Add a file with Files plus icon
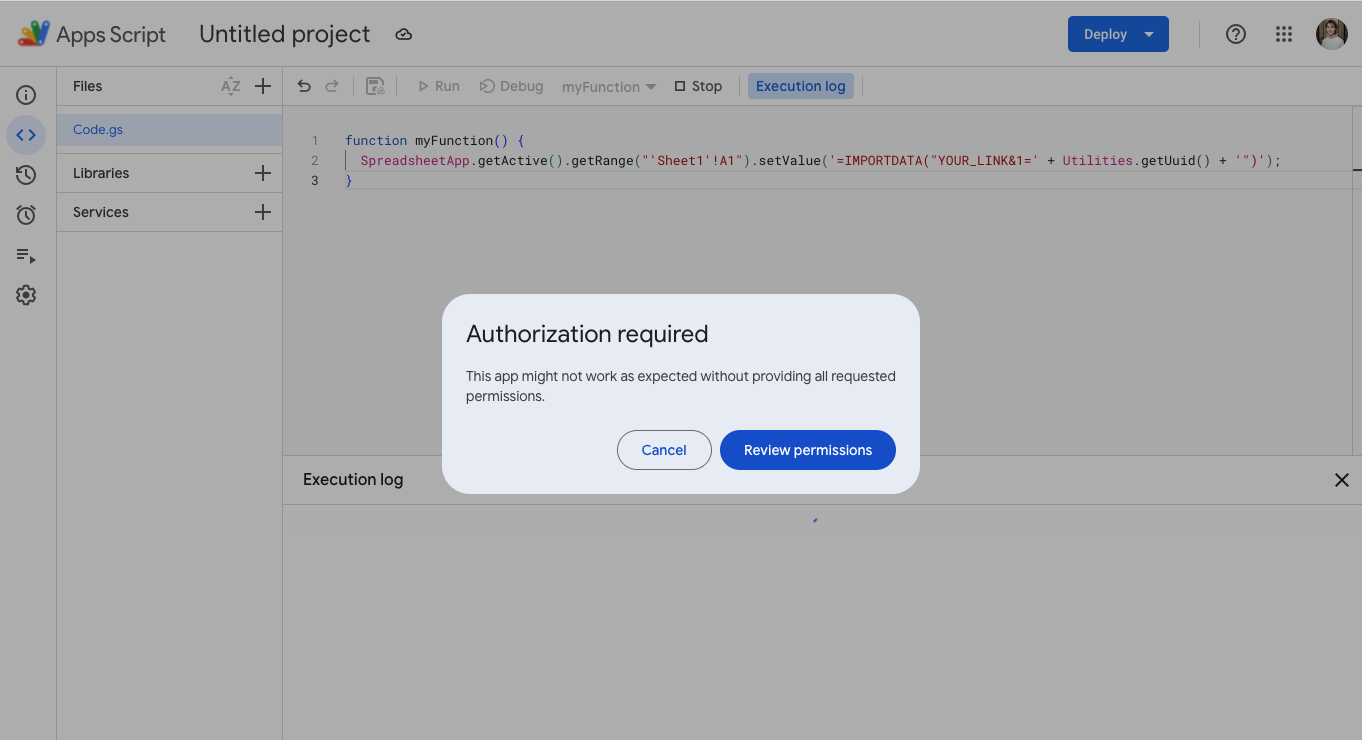The width and height of the screenshot is (1362, 740). (263, 86)
